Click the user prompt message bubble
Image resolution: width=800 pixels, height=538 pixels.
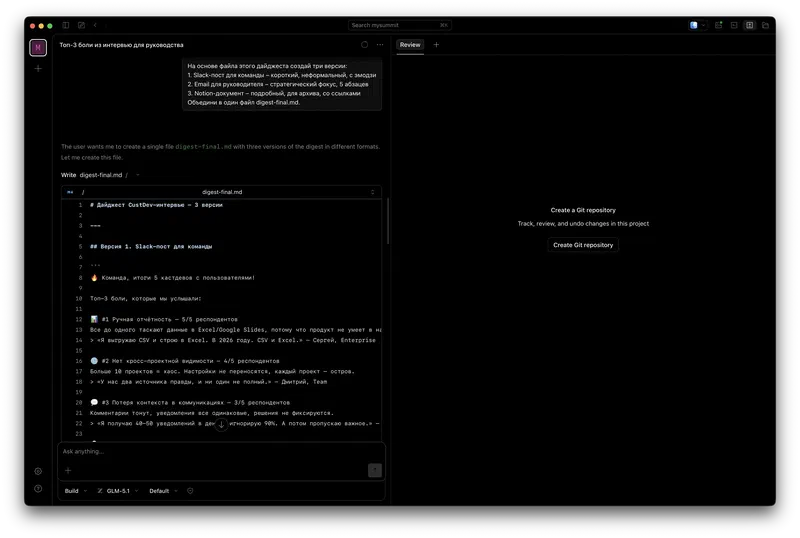(282, 84)
